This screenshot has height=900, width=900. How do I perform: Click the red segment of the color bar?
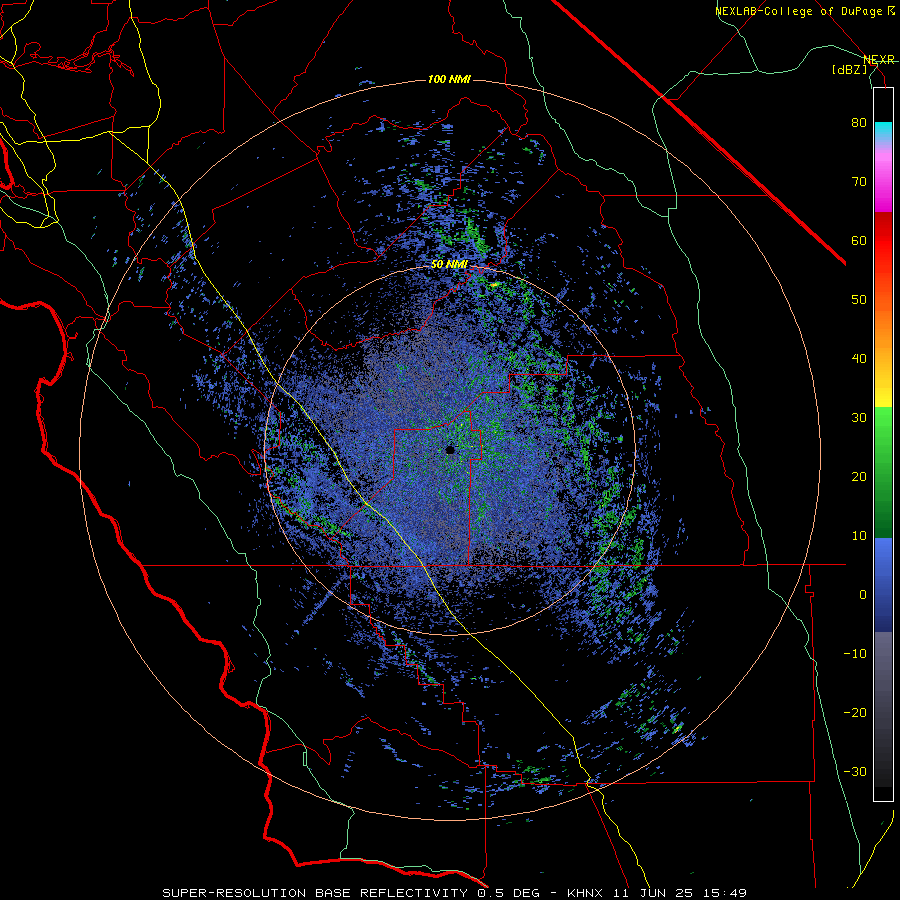883,240
